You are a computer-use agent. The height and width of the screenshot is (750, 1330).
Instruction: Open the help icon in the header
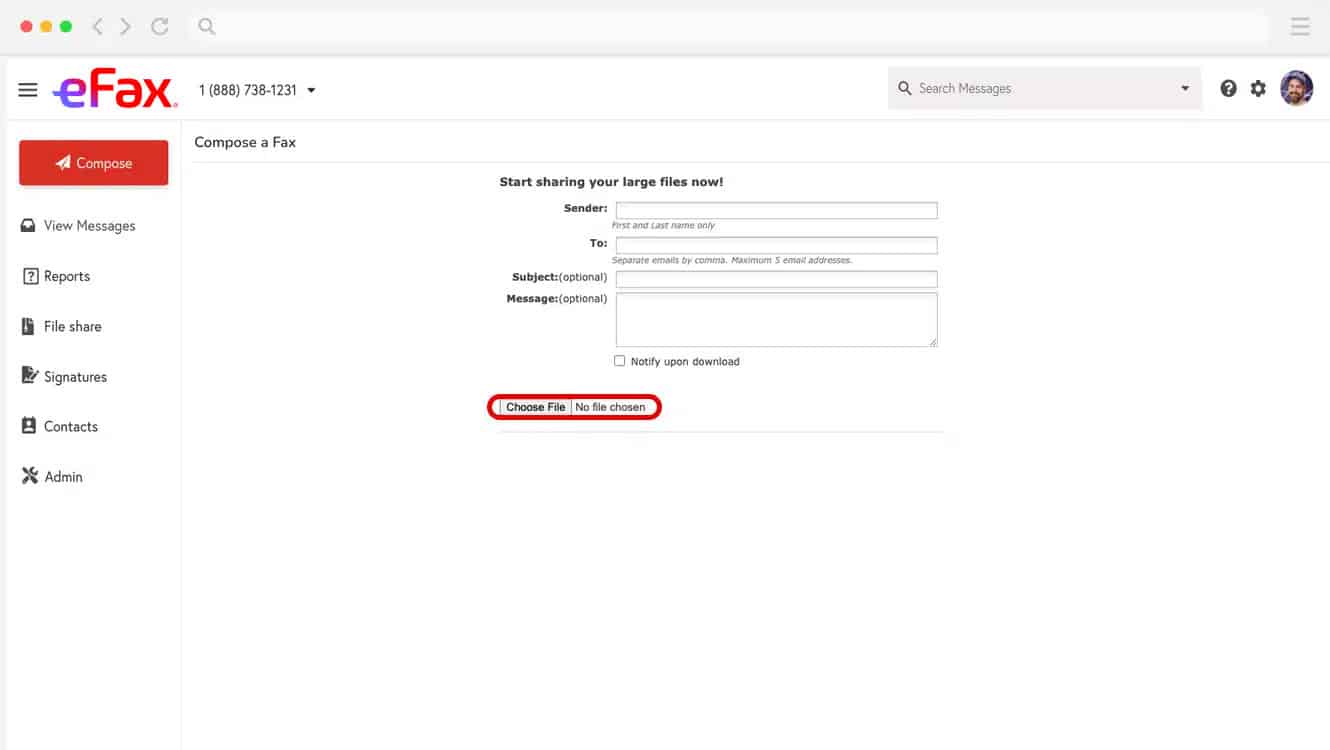point(1229,88)
